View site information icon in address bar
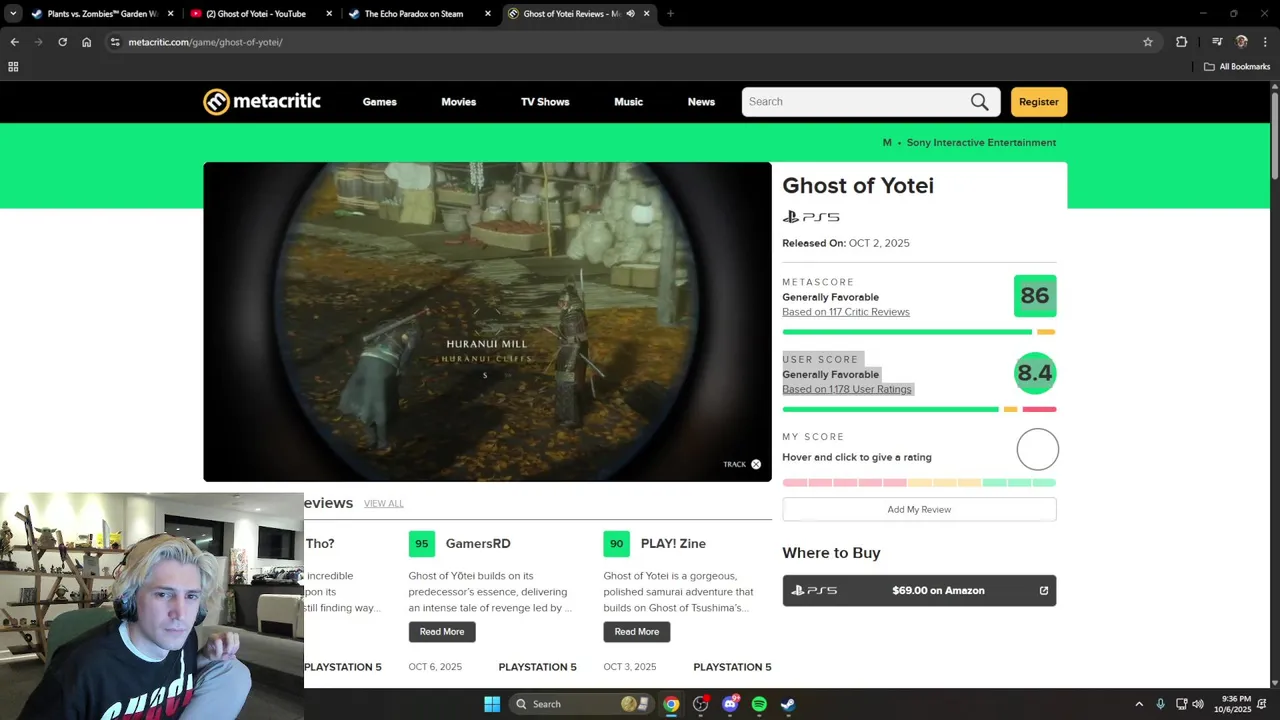1280x720 pixels. [115, 42]
